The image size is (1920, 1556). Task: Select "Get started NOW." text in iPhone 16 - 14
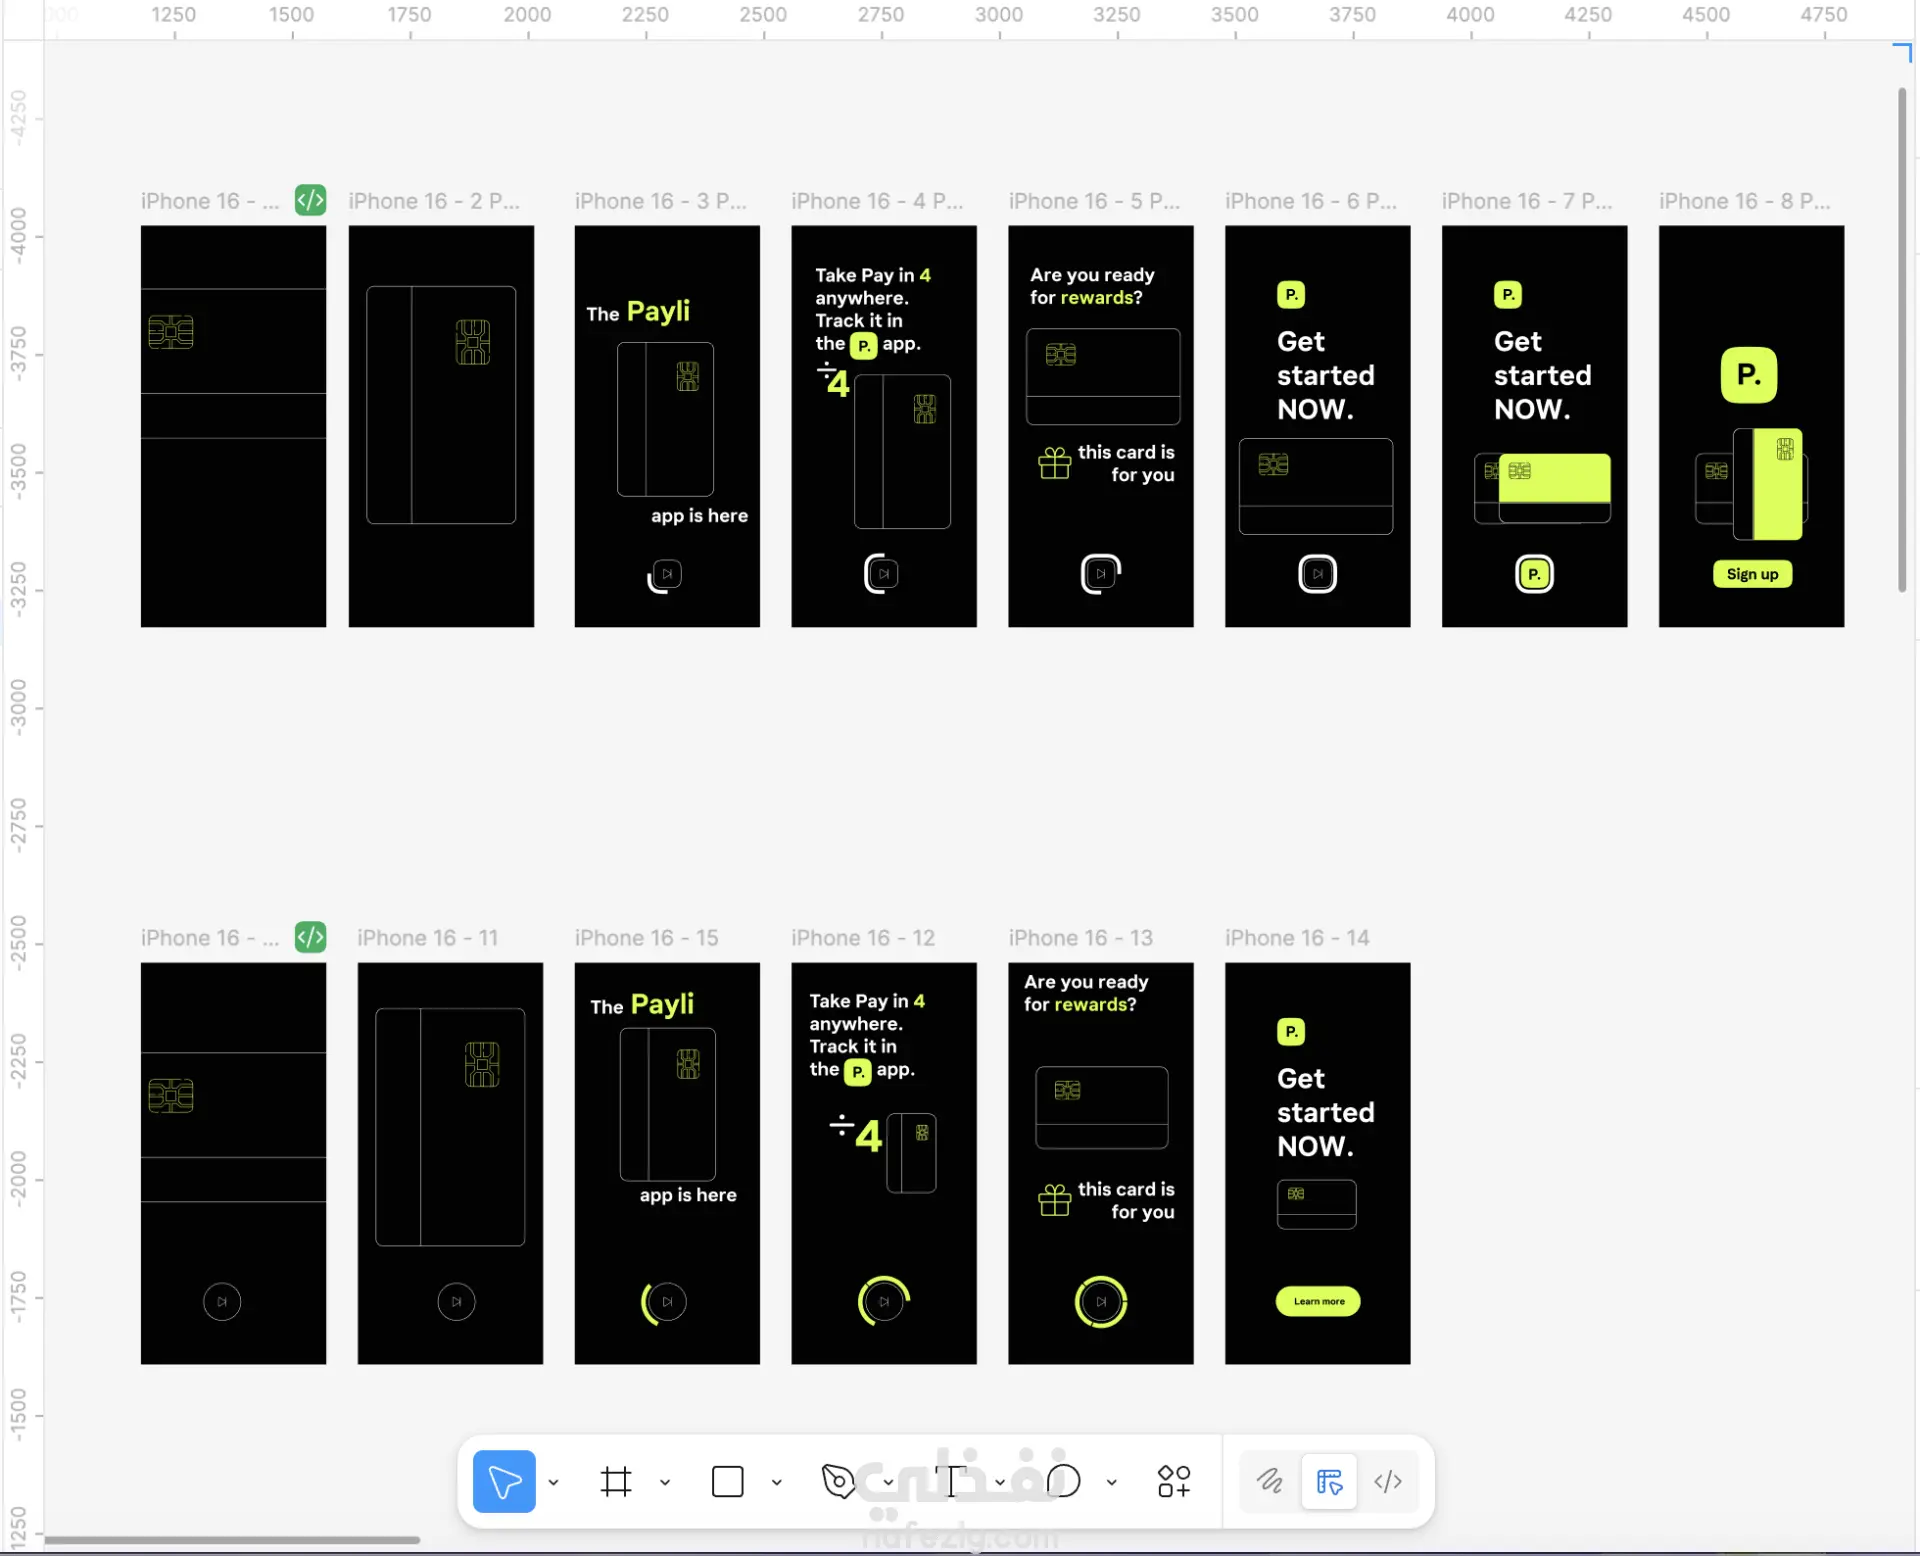pos(1326,1112)
